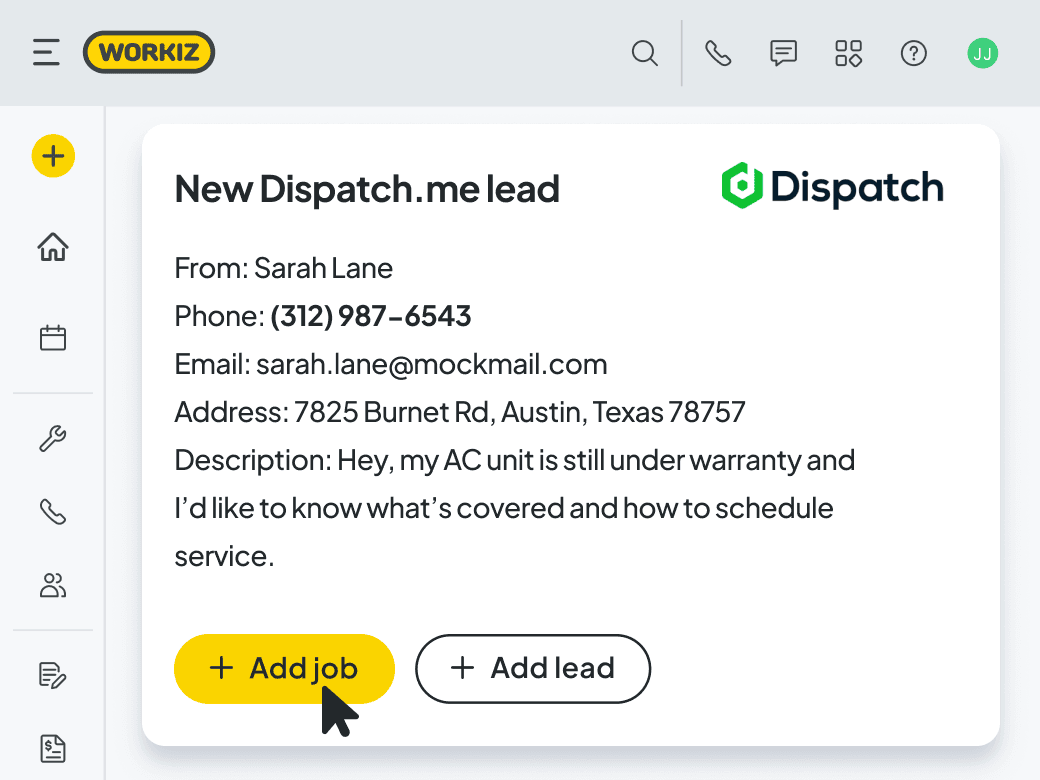Open the calendar schedule icon in sidebar
The image size is (1040, 780).
pos(52,338)
